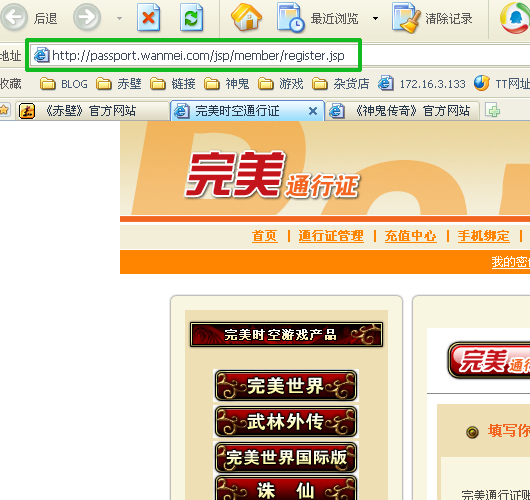Switch to 《神鬼传奇》官方网站 tab

[402, 111]
